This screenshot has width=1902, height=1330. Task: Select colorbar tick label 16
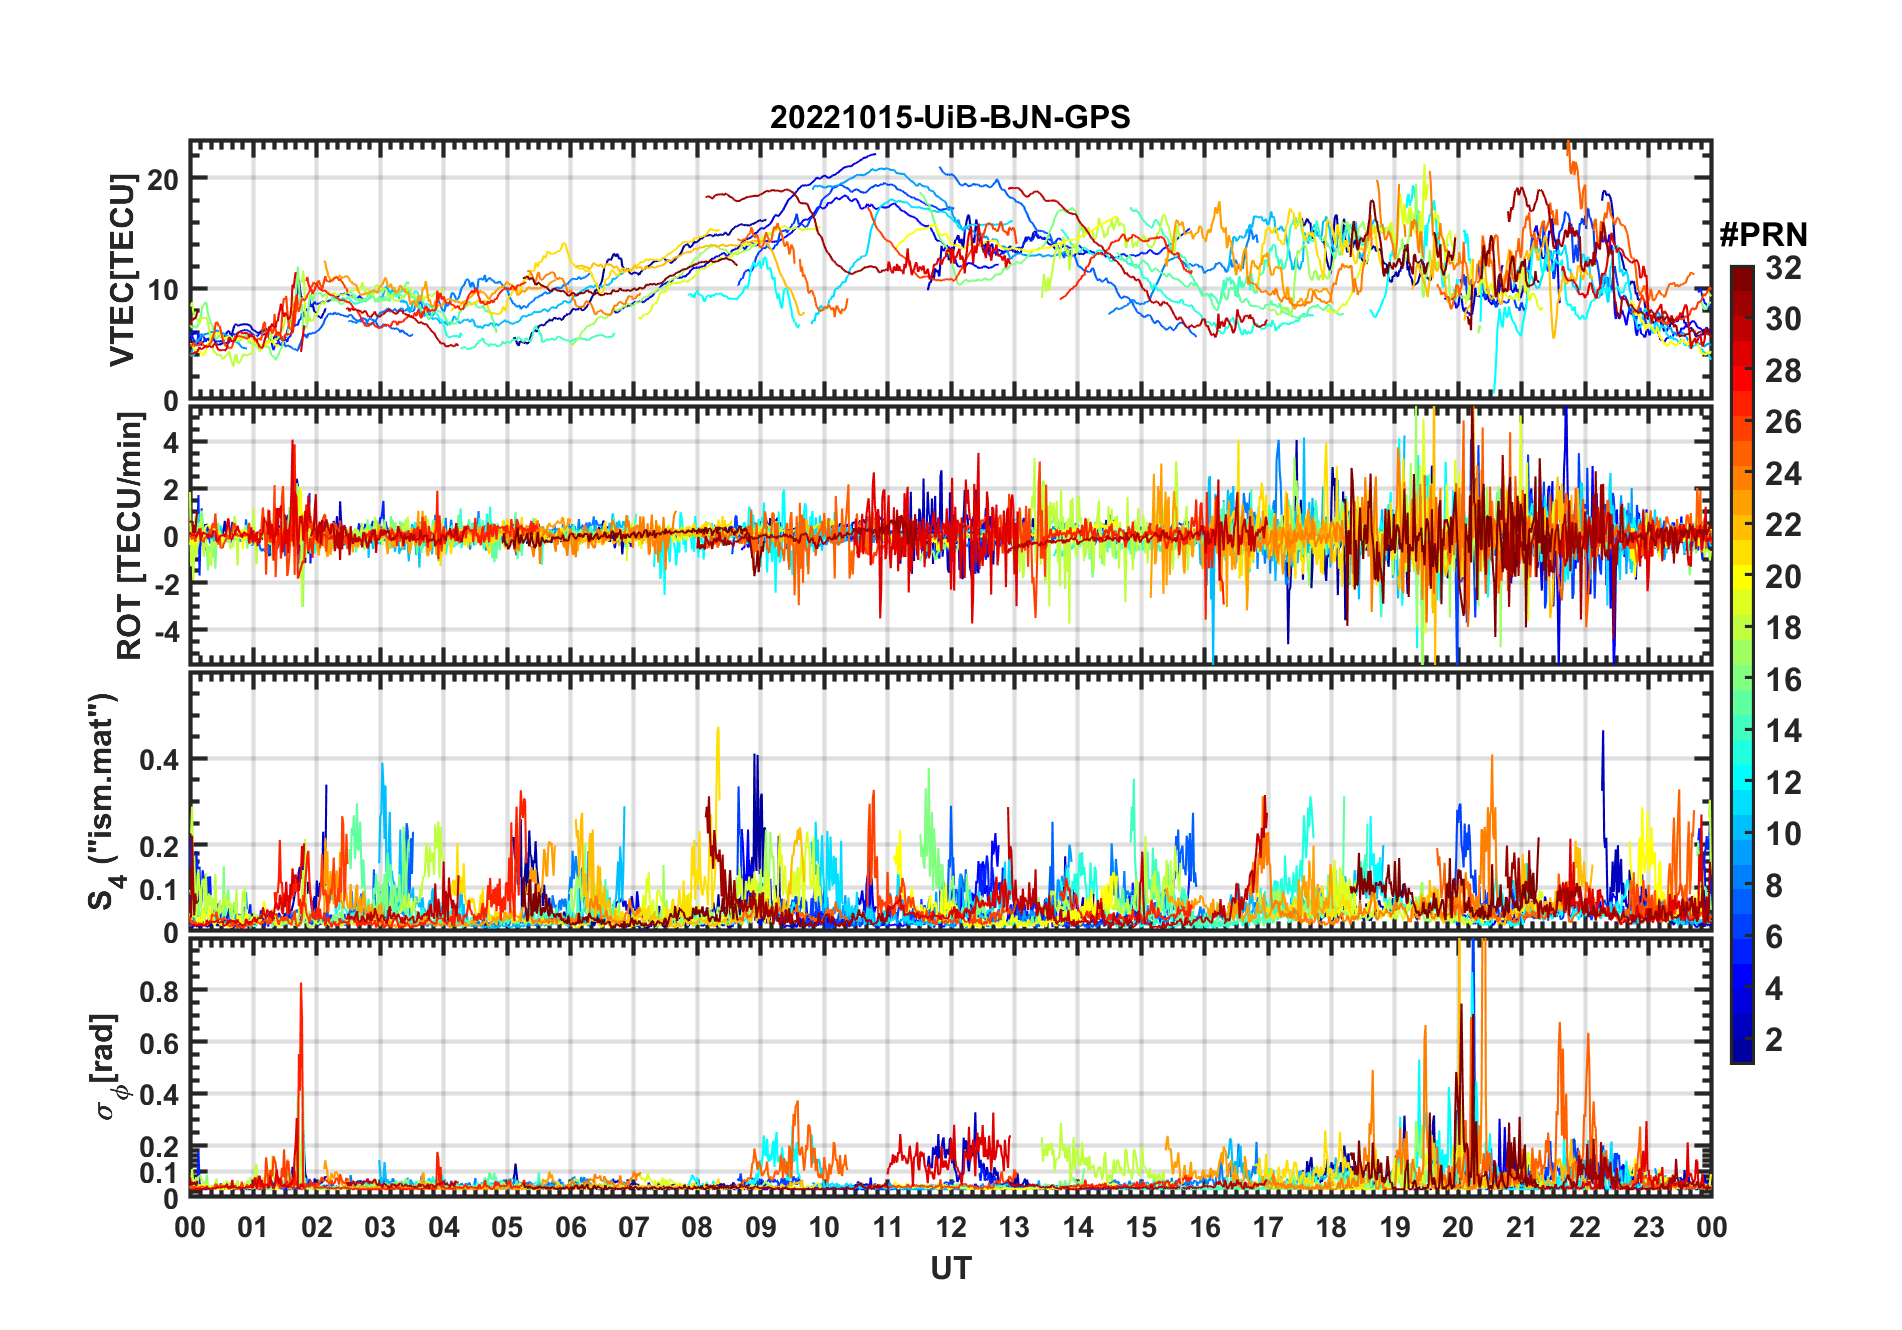pos(1783,680)
